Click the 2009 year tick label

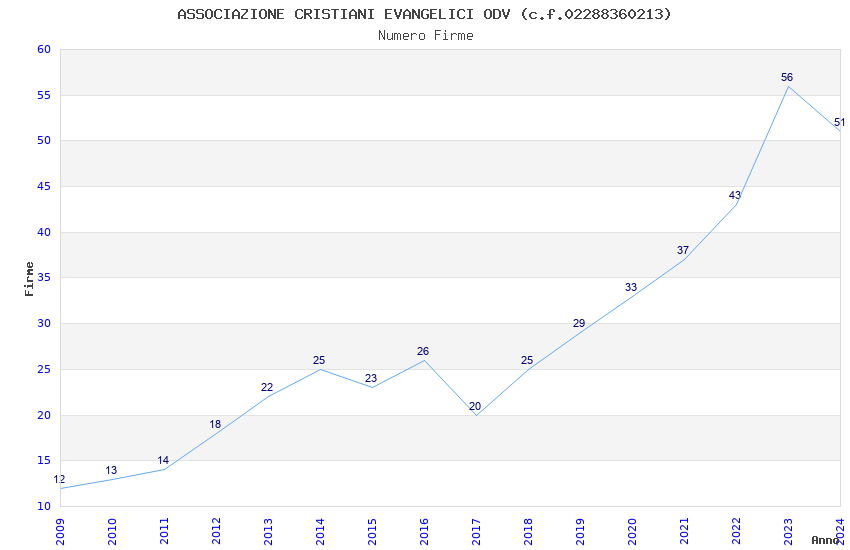click(x=60, y=532)
